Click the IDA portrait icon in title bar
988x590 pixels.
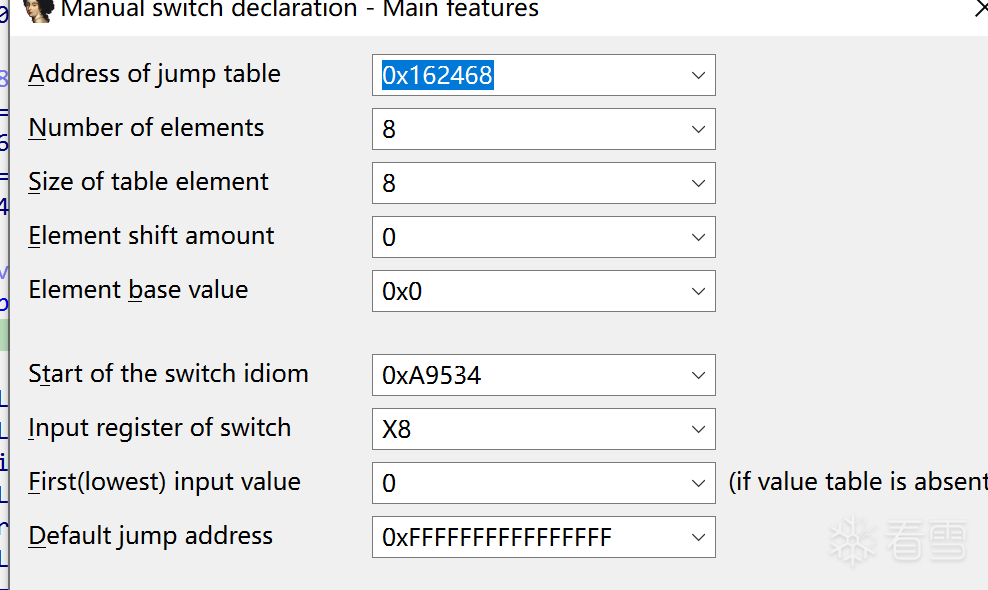coord(37,10)
